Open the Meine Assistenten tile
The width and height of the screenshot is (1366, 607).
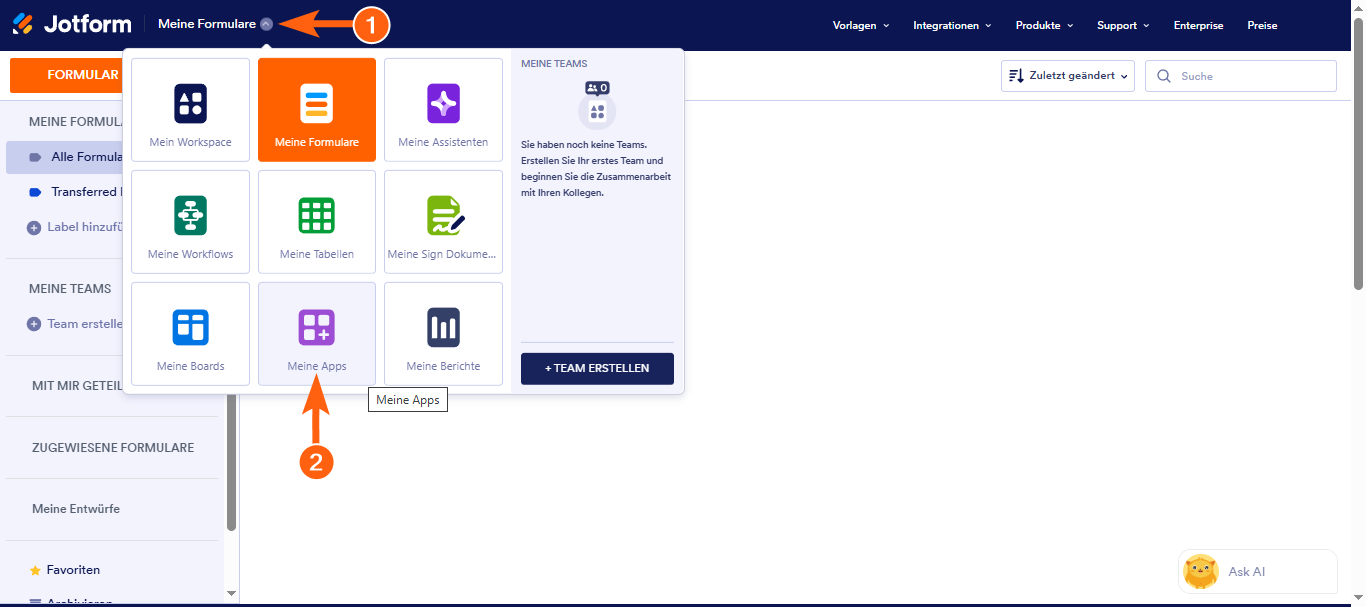(x=443, y=110)
